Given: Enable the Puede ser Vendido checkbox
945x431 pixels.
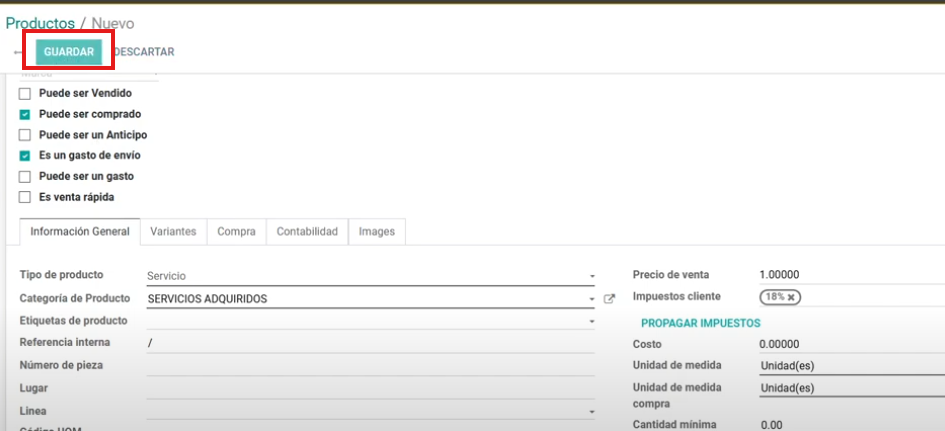Looking at the screenshot, I should (x=25, y=93).
